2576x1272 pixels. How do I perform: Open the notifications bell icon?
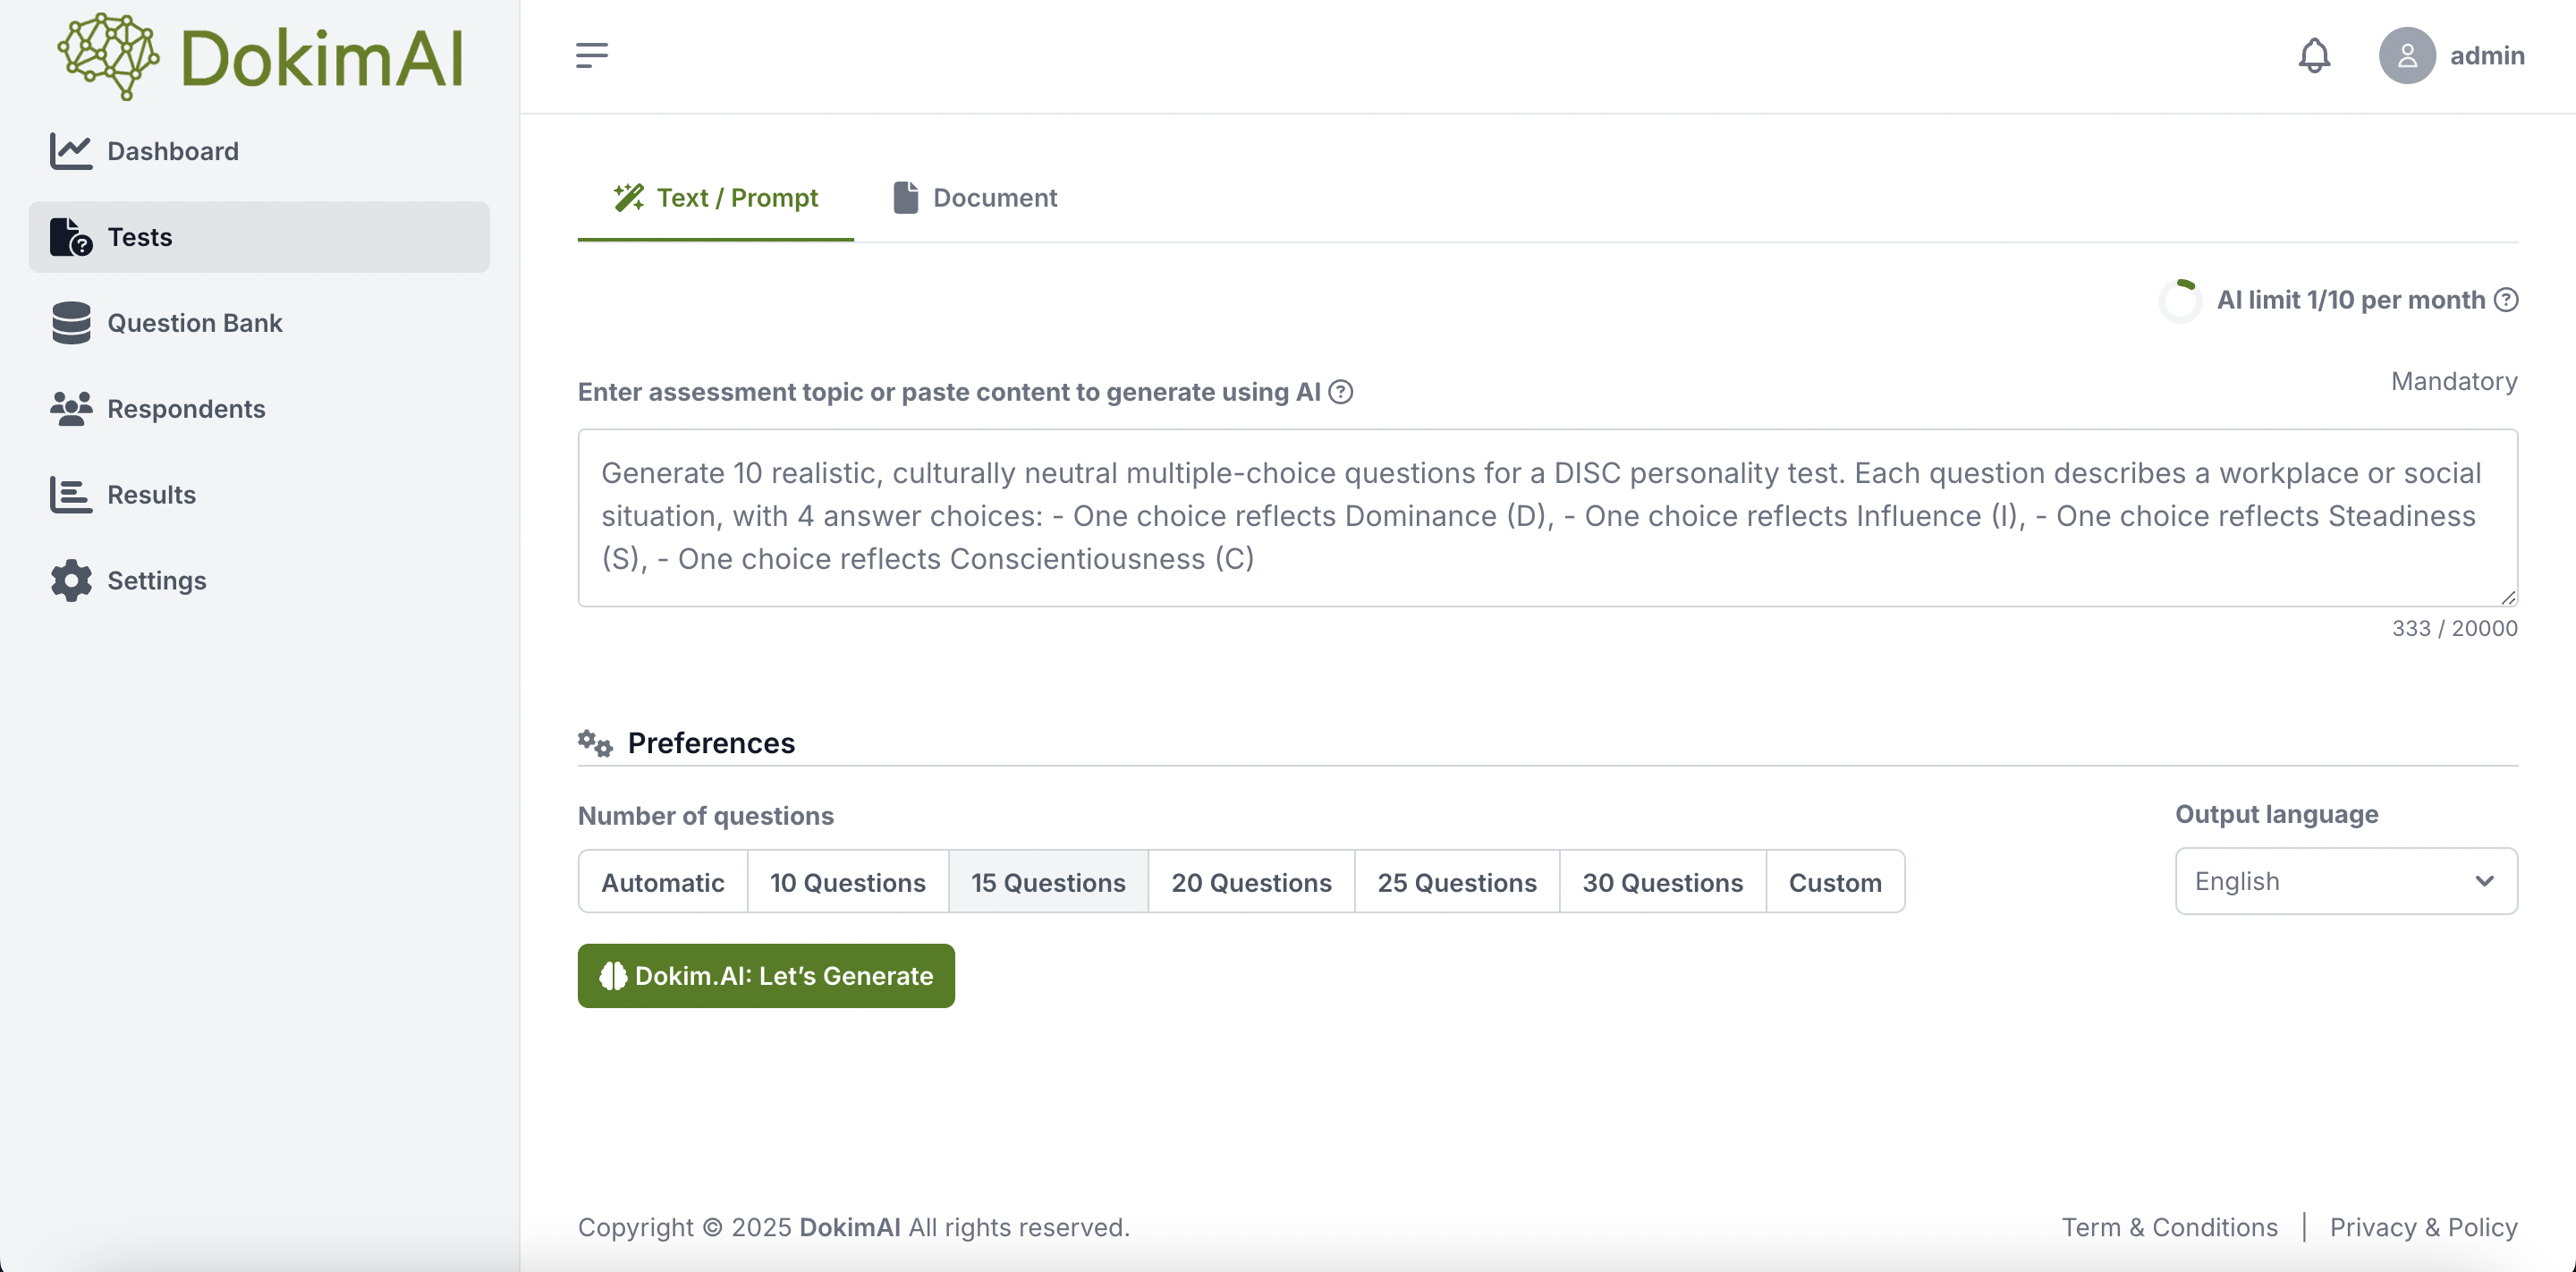tap(2314, 55)
